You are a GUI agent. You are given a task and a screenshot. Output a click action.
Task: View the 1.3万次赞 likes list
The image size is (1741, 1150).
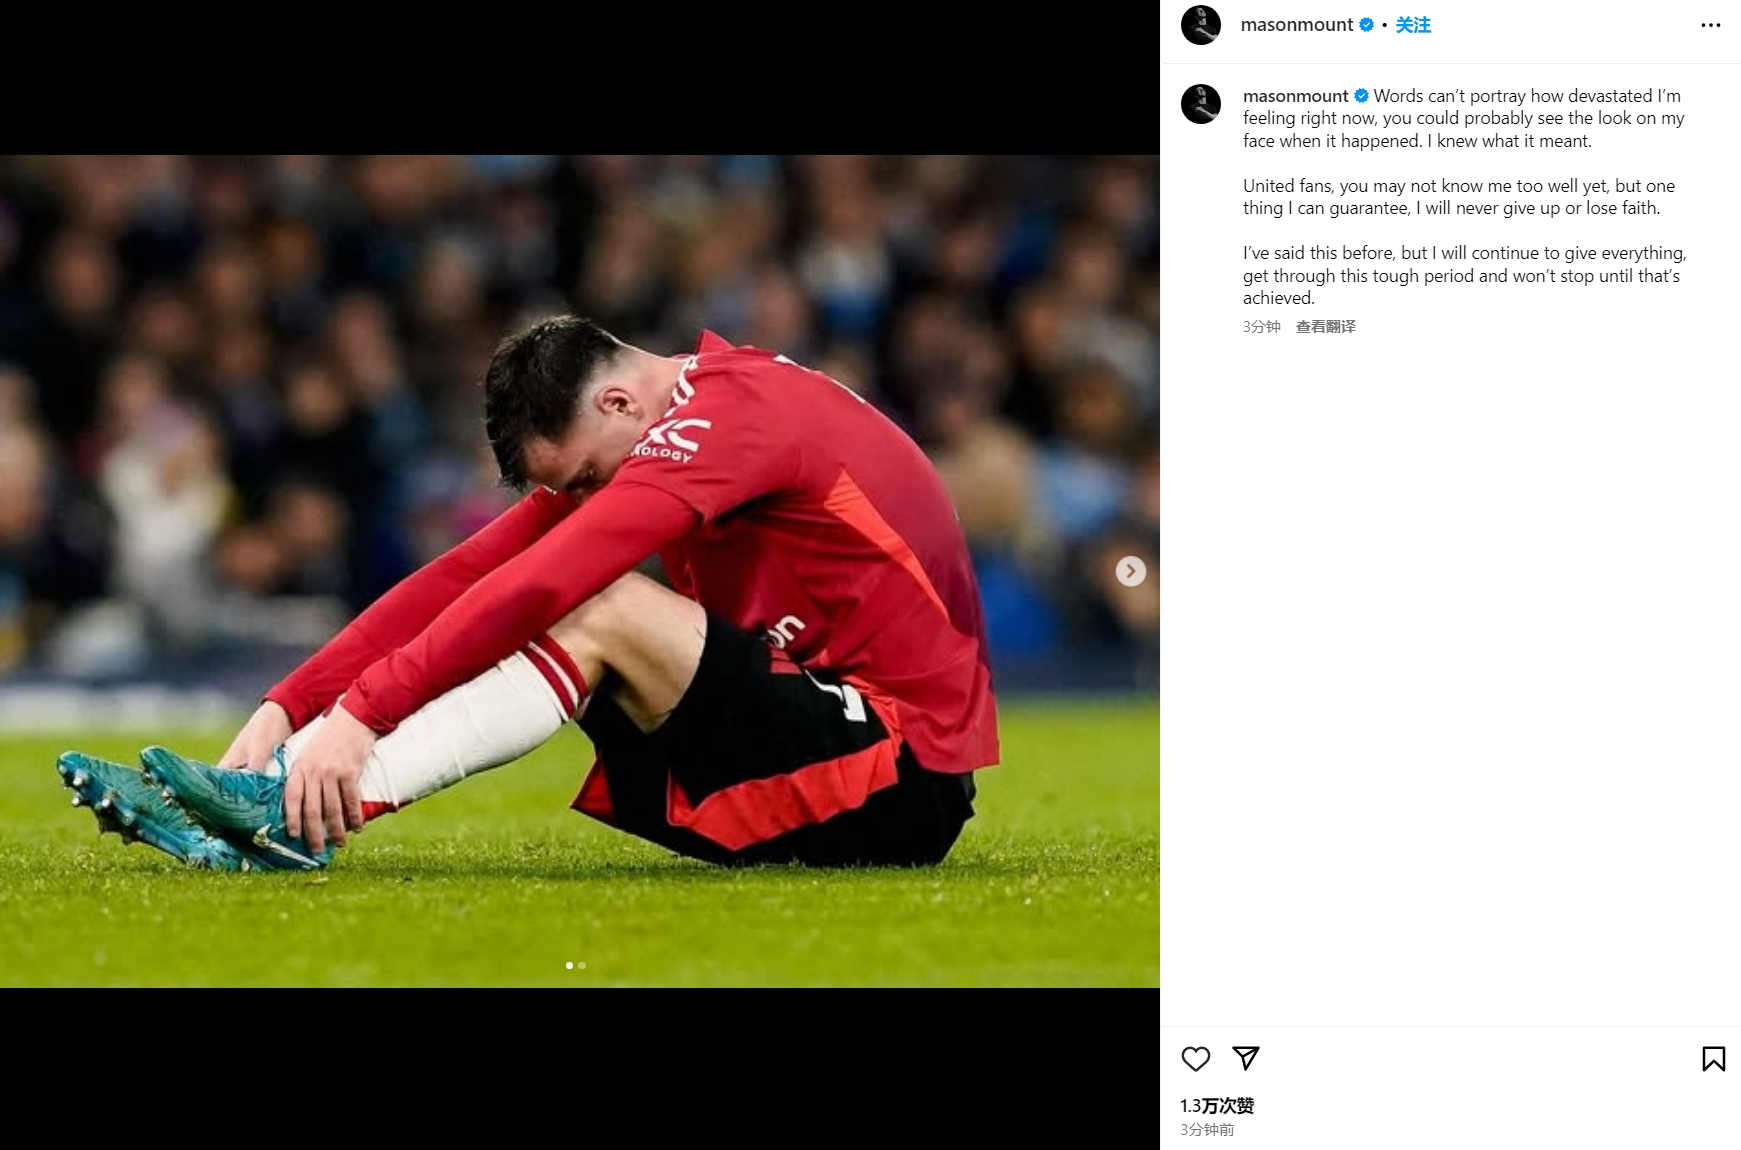coord(1216,1105)
